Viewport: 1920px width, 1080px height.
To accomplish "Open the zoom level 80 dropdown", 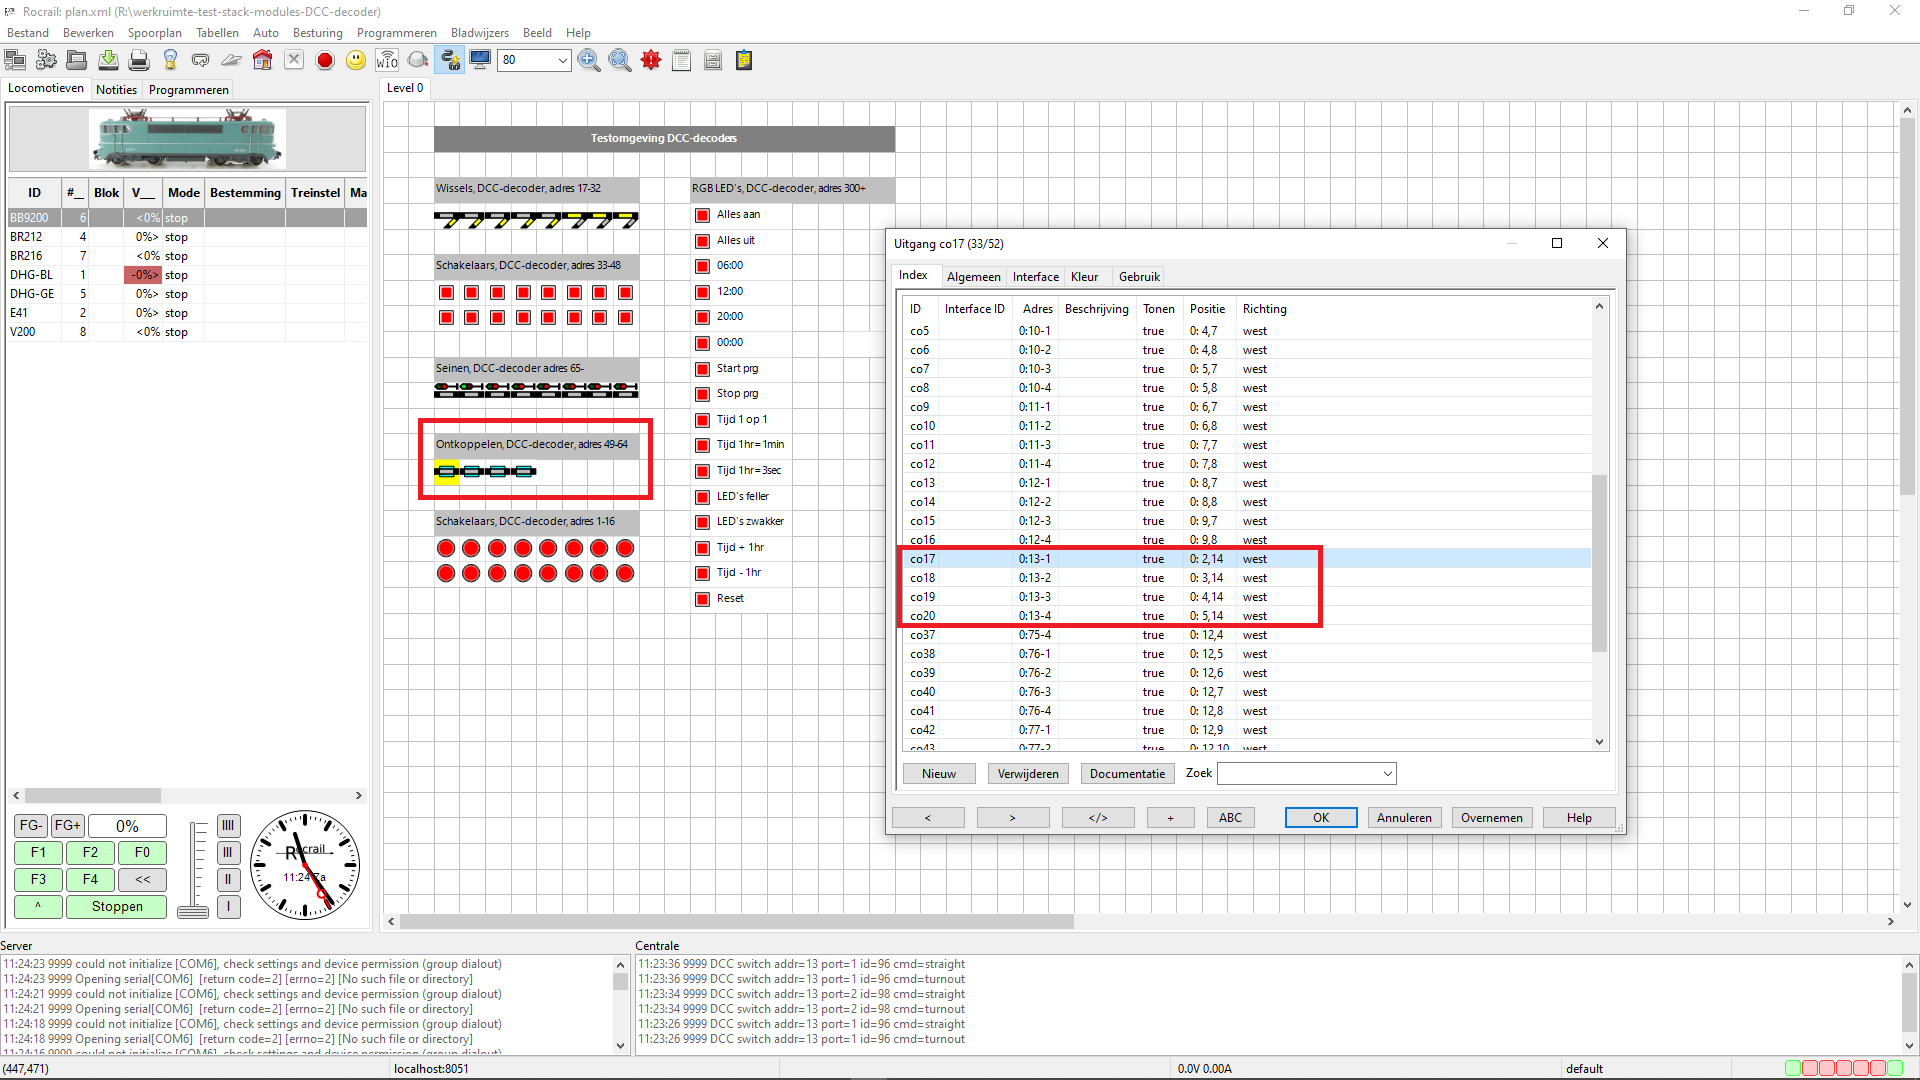I will pos(562,61).
